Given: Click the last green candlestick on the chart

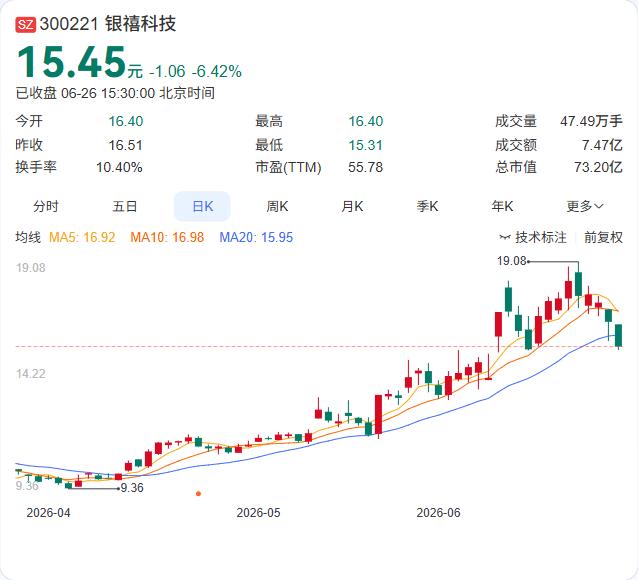Looking at the screenshot, I should [618, 335].
